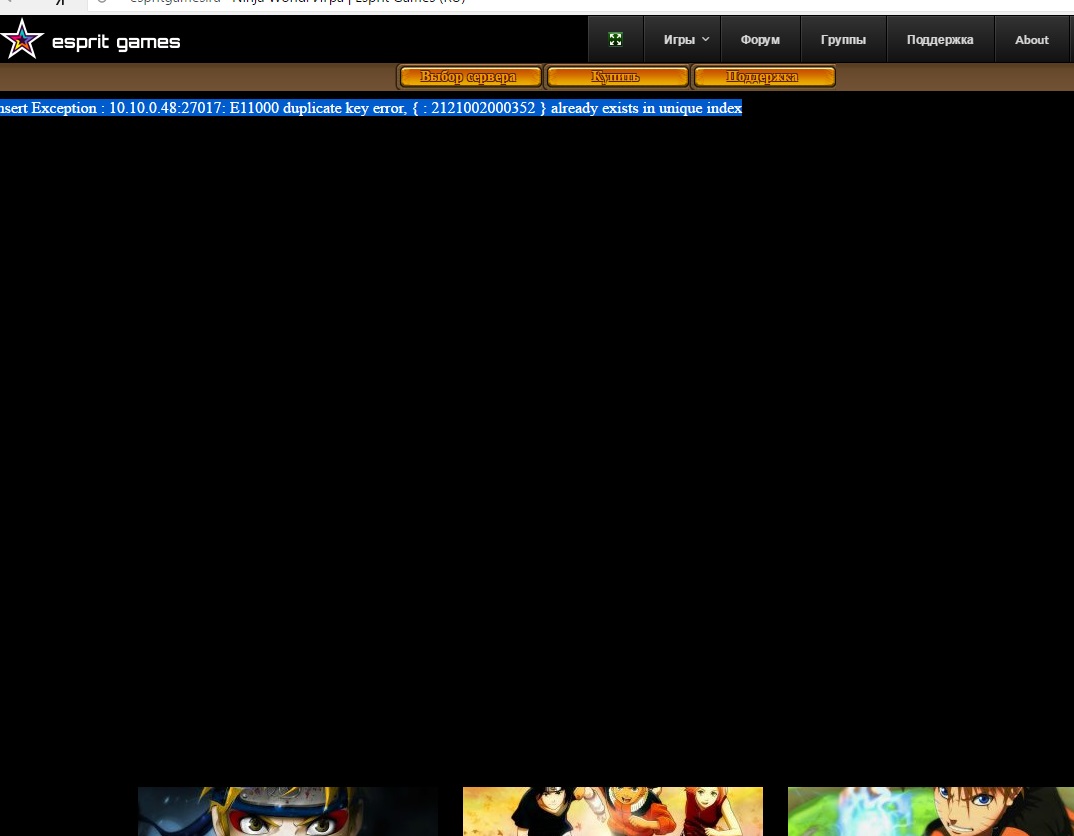This screenshot has width=1074, height=836.
Task: Click the browser reload icon
Action: click(x=101, y=2)
